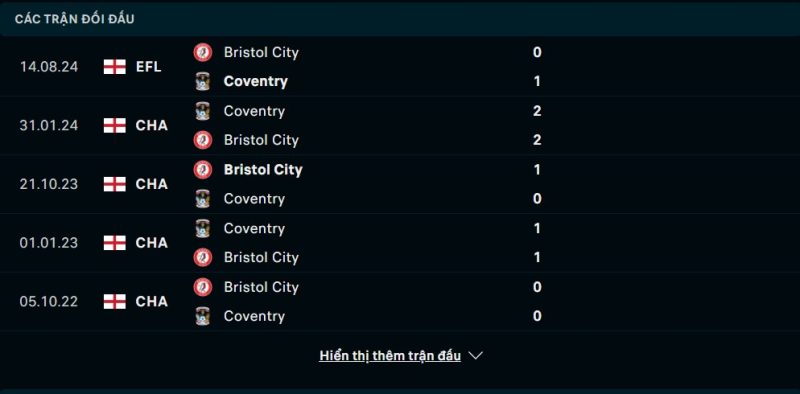The width and height of the screenshot is (800, 394).
Task: Open Bristol City name in 01.01.23 match
Action: point(261,258)
